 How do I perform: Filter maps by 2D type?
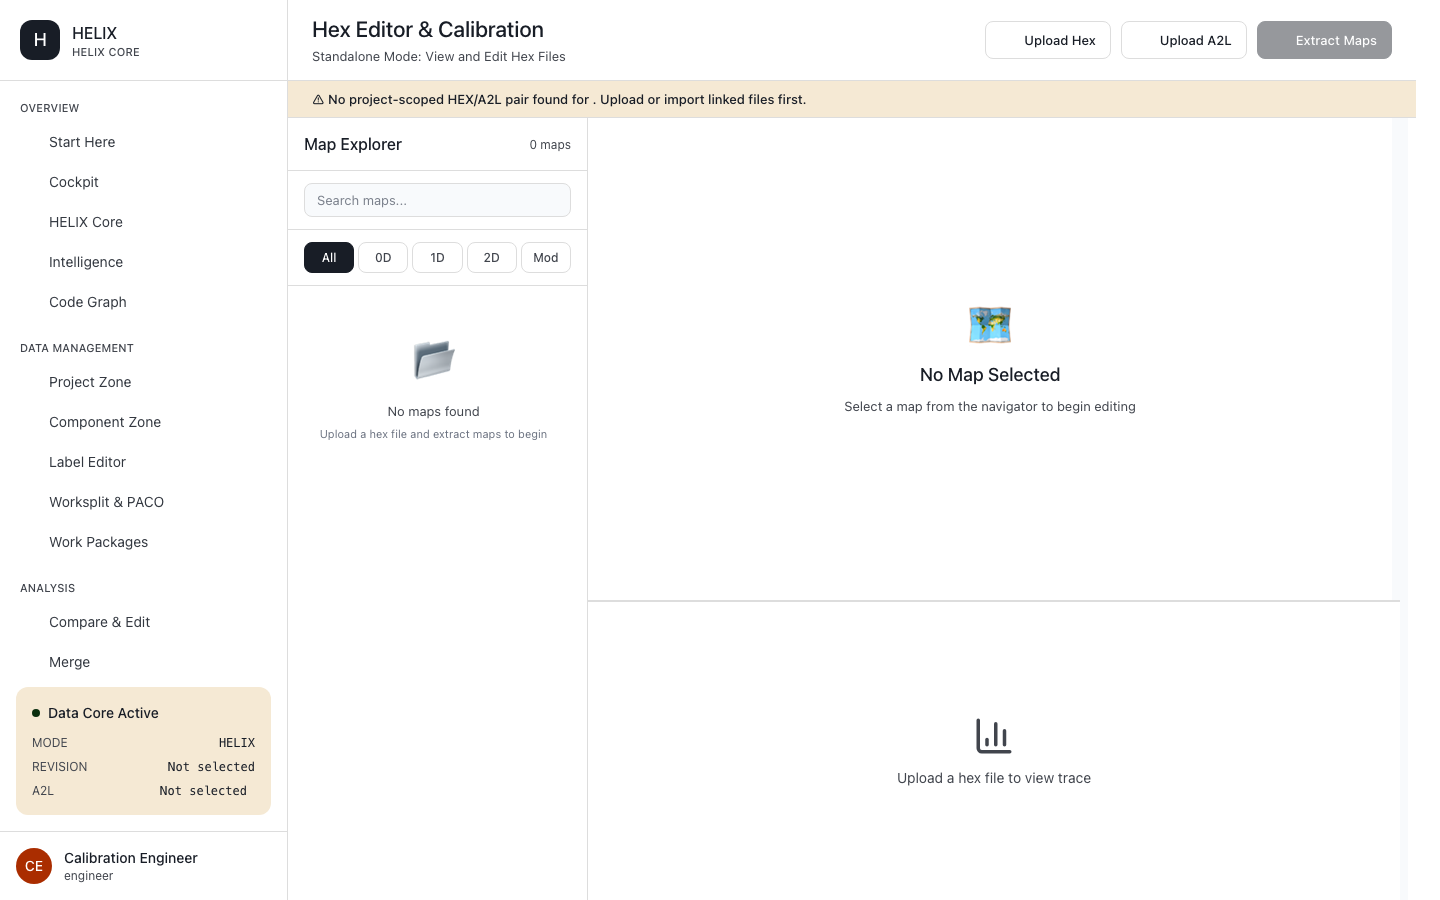pyautogui.click(x=492, y=257)
